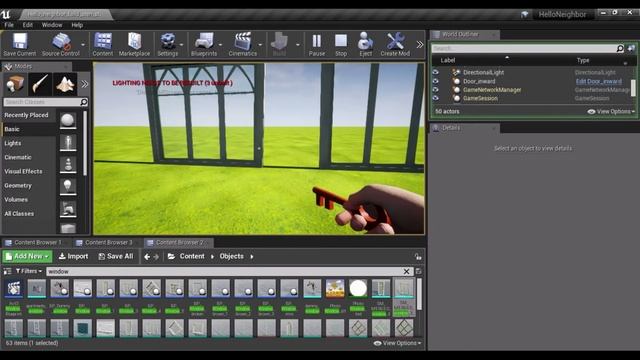Open View Options in World Outliner
Screen dimensions: 640x360
[x=611, y=111]
